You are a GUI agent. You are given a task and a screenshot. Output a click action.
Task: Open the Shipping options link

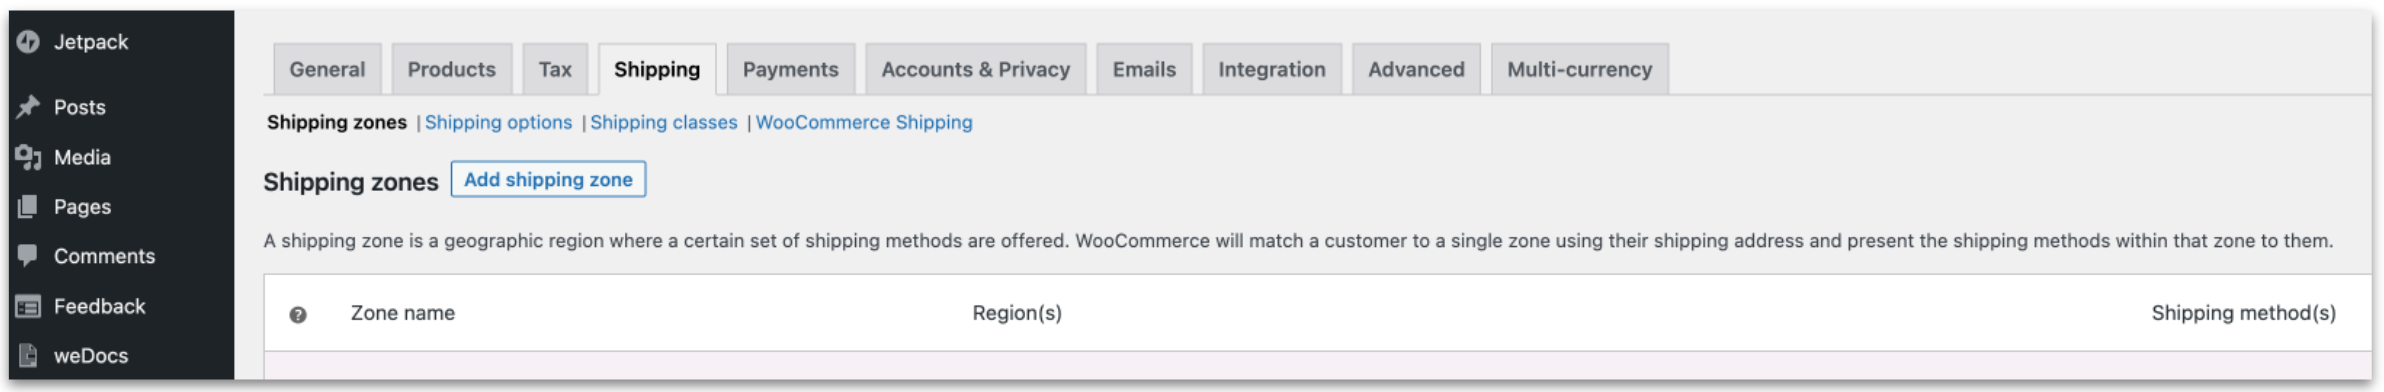click(498, 122)
